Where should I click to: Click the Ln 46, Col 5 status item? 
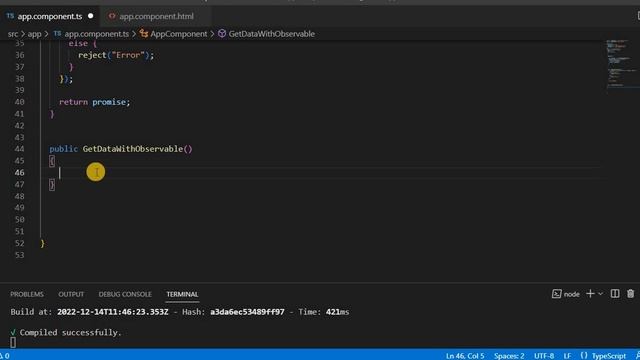(465, 356)
